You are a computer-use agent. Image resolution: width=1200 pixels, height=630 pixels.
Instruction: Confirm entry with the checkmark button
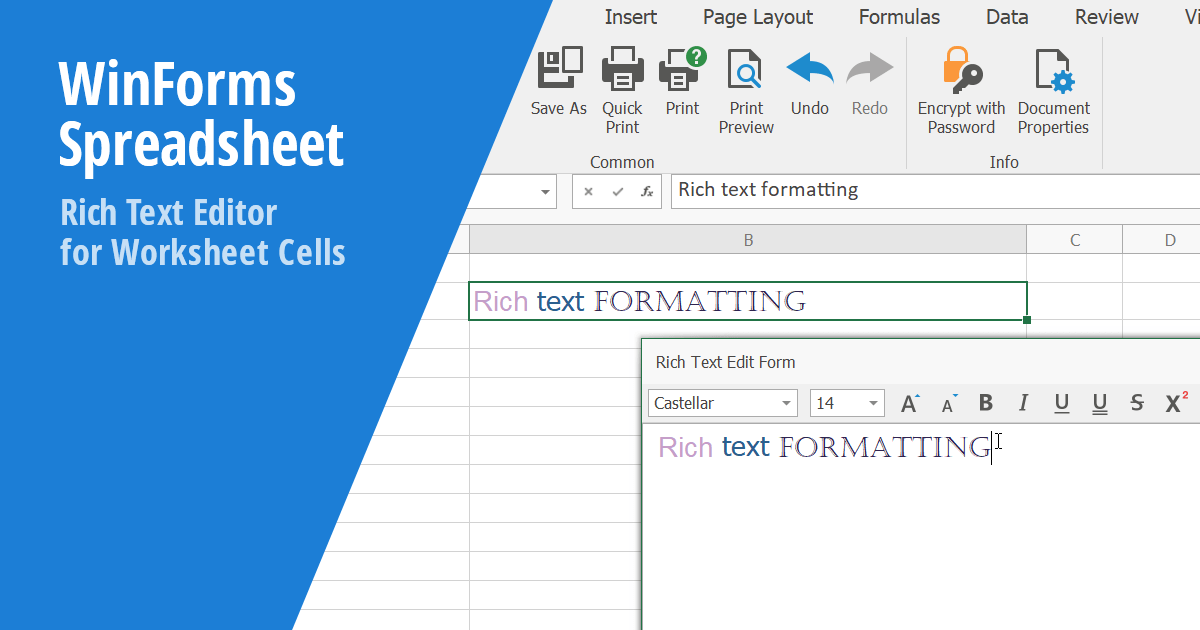(x=617, y=191)
